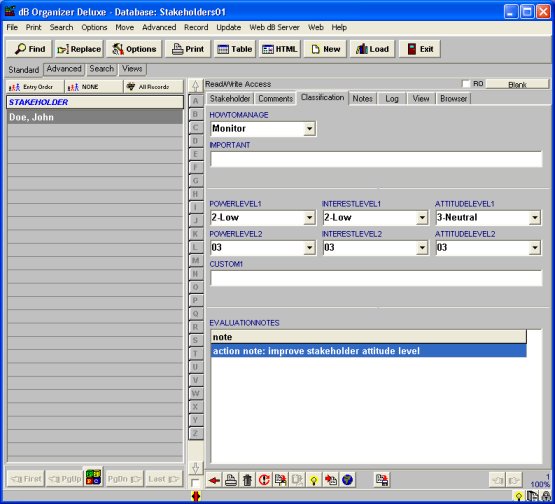Viewport: 555px width, 504px height.
Task: Expand the INTERESTLEVEL1 dropdown
Action: tap(422, 217)
